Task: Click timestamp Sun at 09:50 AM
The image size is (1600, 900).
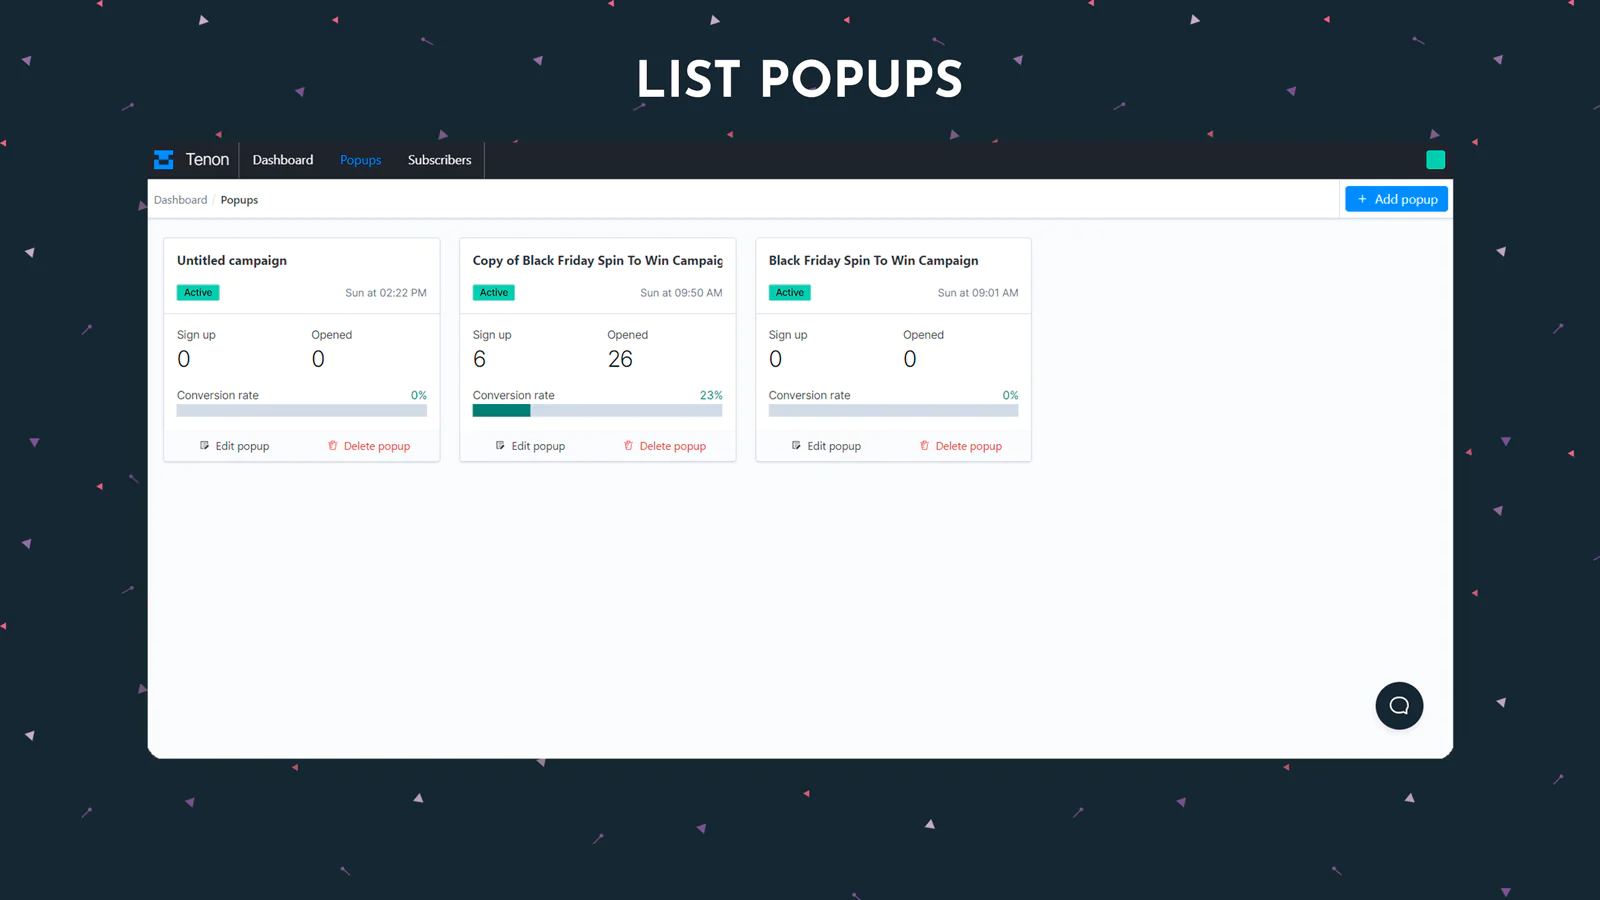Action: (681, 293)
